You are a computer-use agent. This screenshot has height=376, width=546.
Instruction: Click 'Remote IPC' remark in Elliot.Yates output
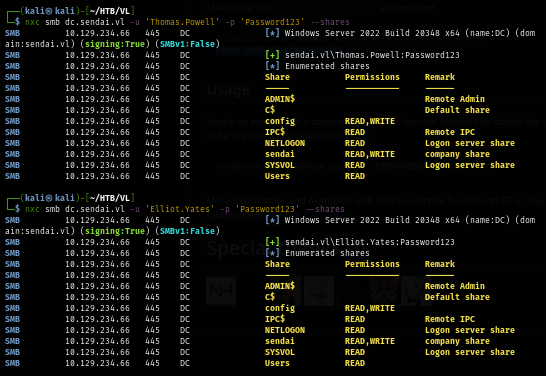pyautogui.click(x=450, y=319)
